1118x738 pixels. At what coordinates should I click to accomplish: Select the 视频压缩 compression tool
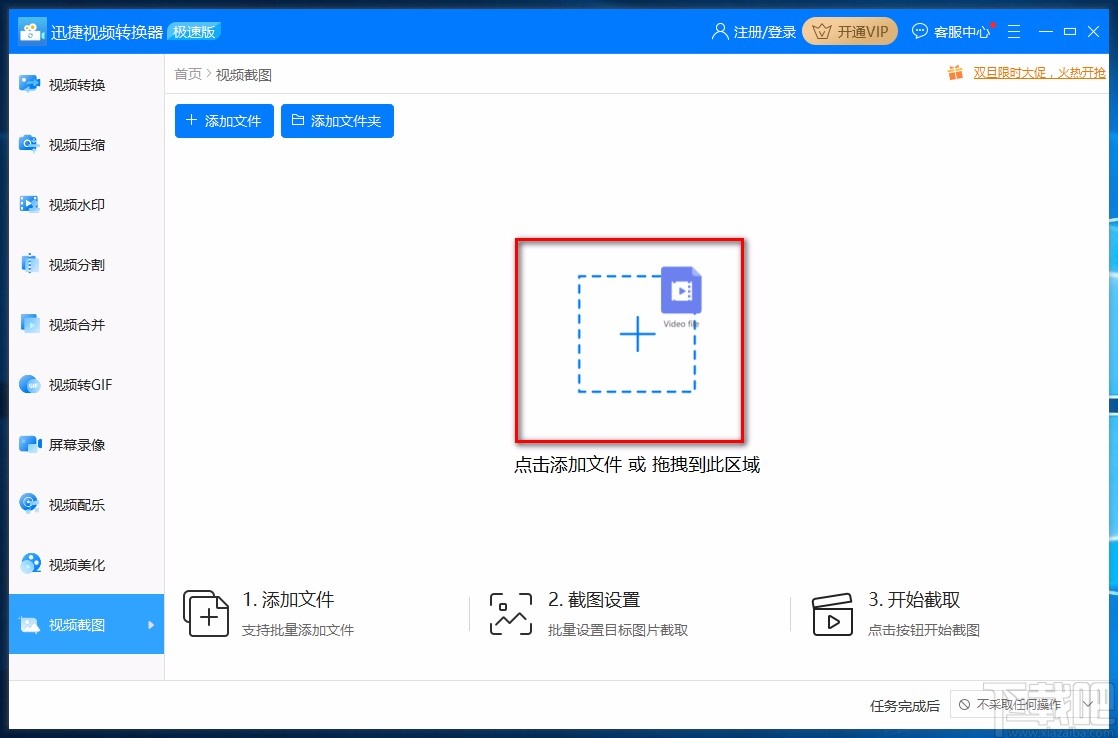(70, 144)
